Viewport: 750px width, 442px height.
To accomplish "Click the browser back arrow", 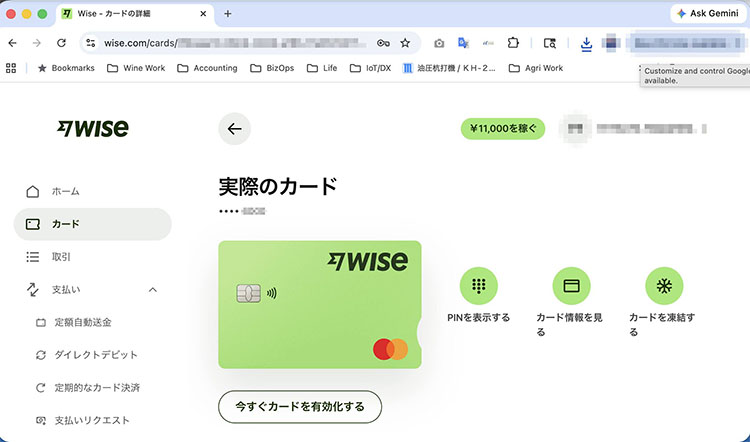I will click(x=13, y=43).
